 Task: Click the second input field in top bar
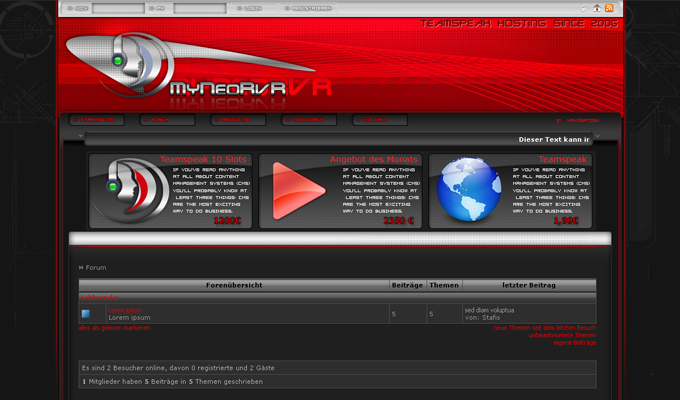(x=199, y=8)
